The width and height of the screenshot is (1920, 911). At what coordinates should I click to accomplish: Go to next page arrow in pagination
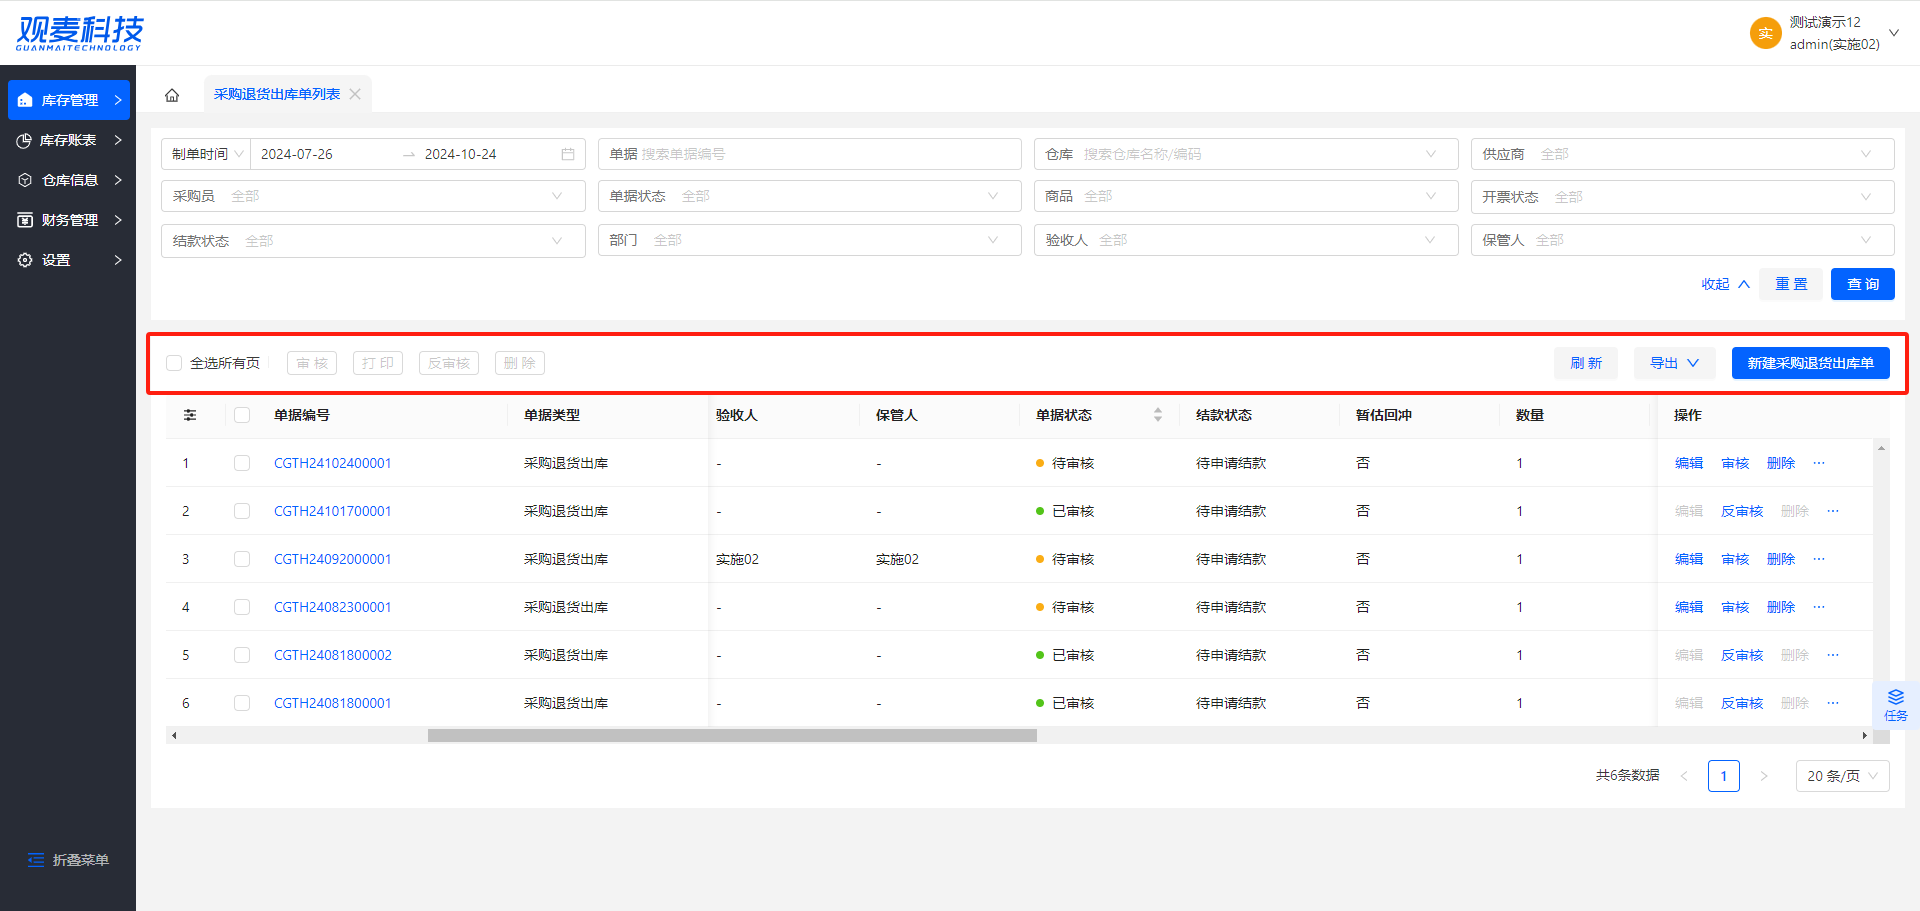(1764, 776)
